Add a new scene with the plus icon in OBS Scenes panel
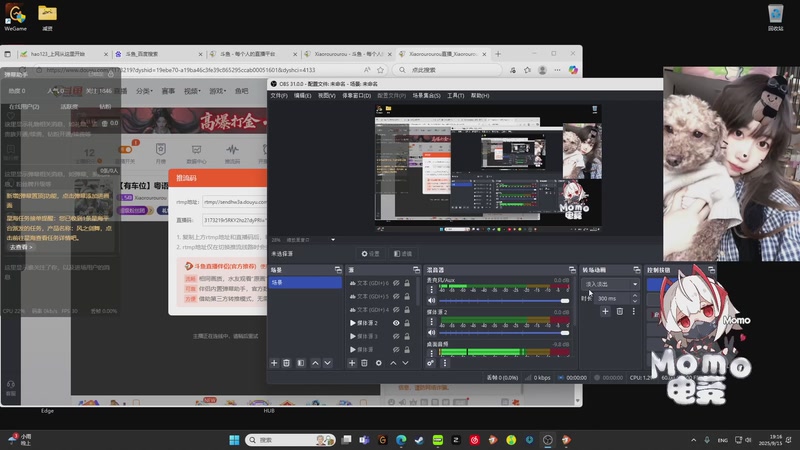This screenshot has height=450, width=800. tap(274, 363)
